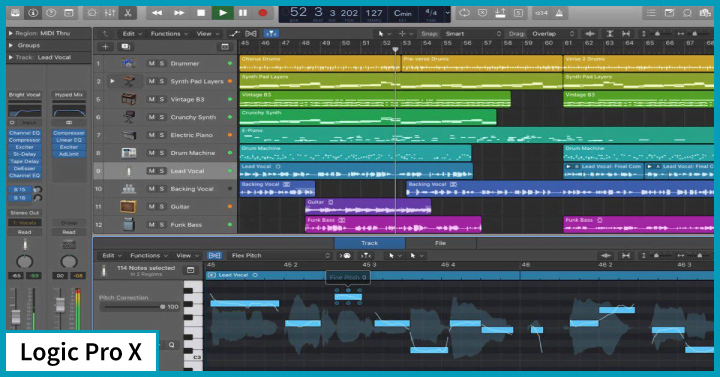Mute the Drummer track
The width and height of the screenshot is (720, 377).
(151, 63)
